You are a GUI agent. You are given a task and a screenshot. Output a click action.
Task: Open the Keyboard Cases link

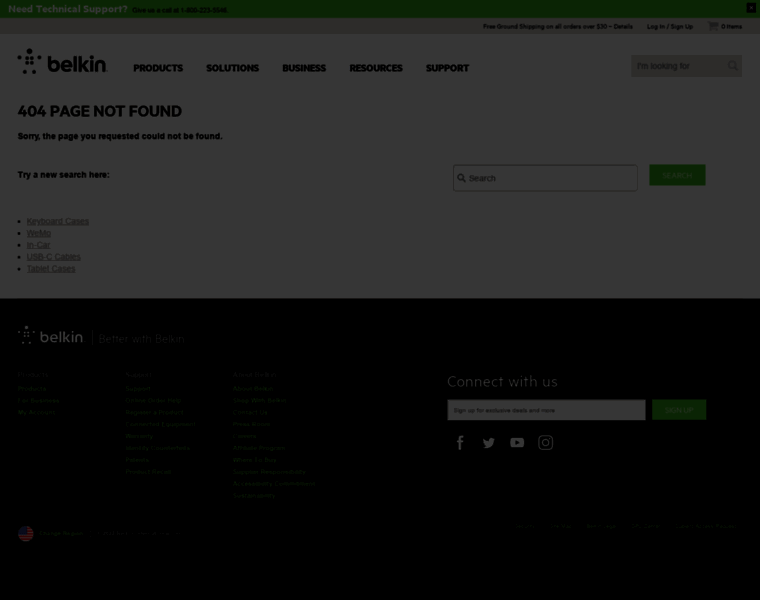(x=58, y=221)
